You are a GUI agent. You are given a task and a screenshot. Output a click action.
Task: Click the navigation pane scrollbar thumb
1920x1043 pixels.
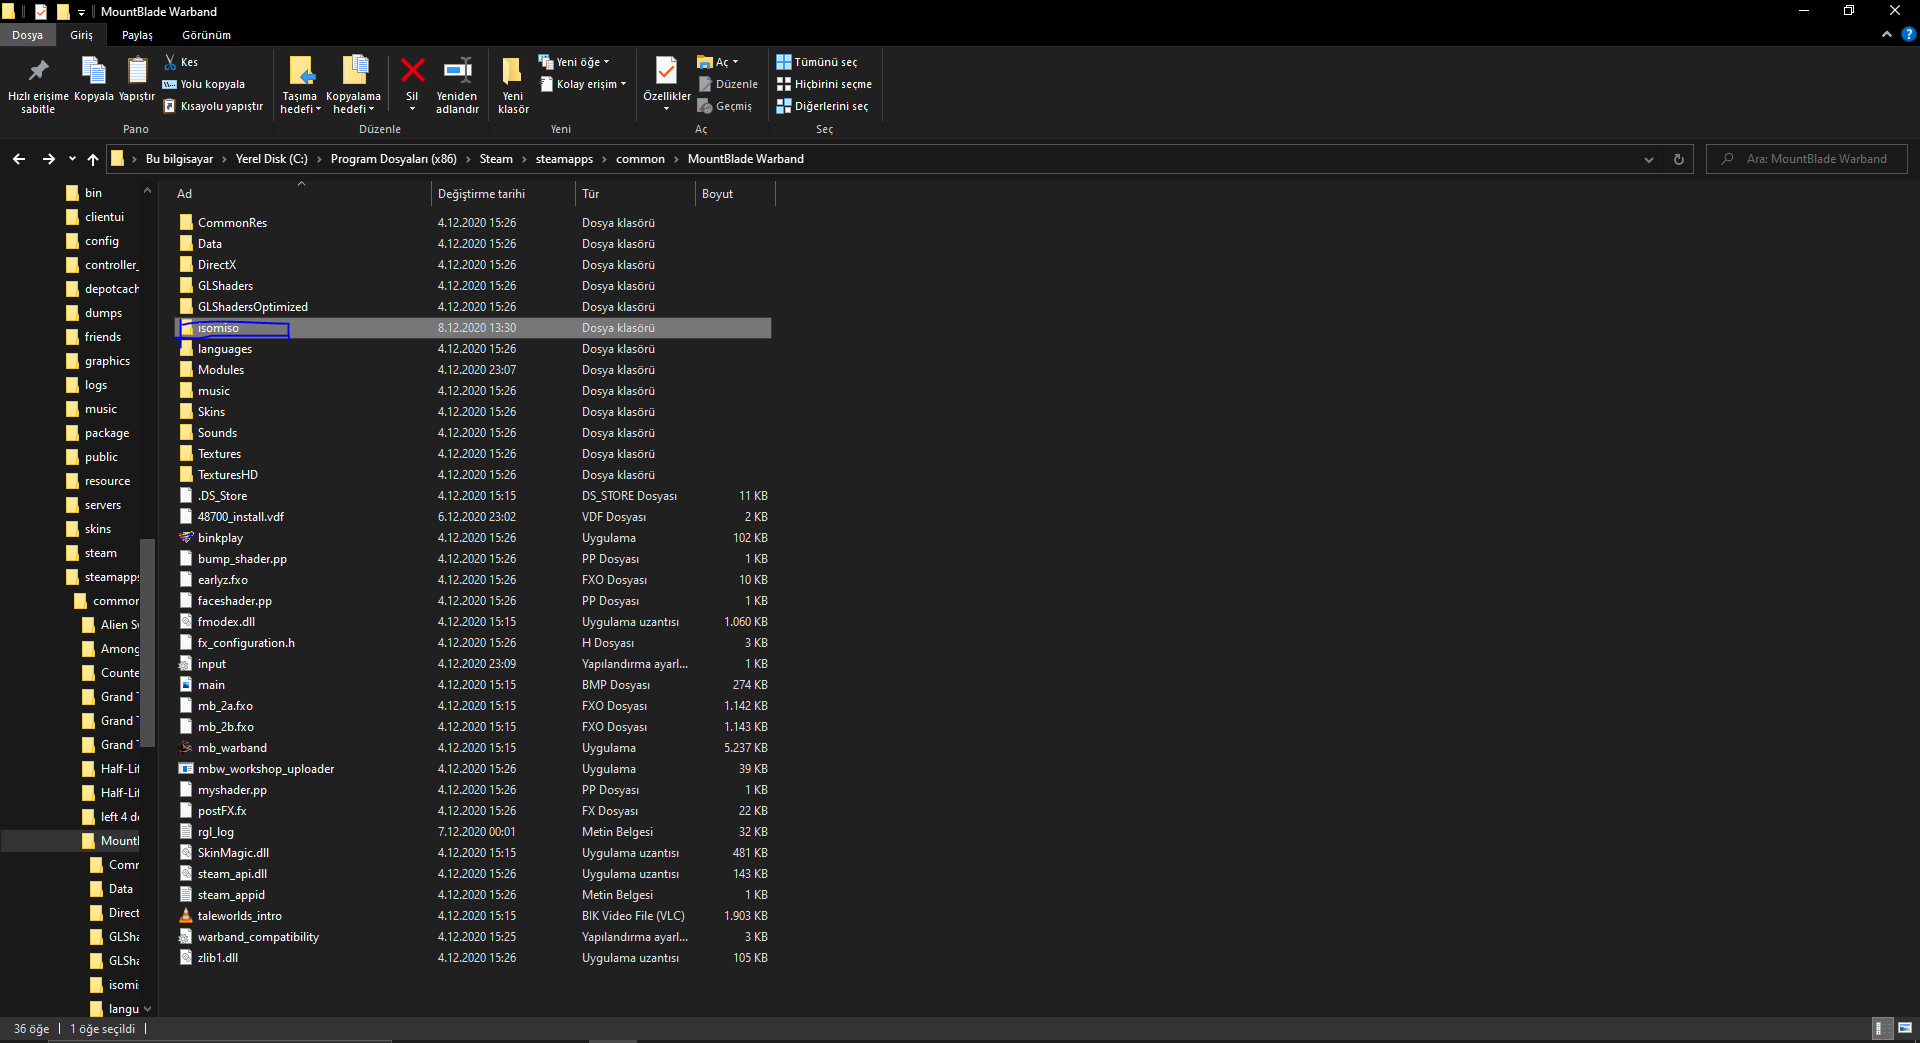148,642
